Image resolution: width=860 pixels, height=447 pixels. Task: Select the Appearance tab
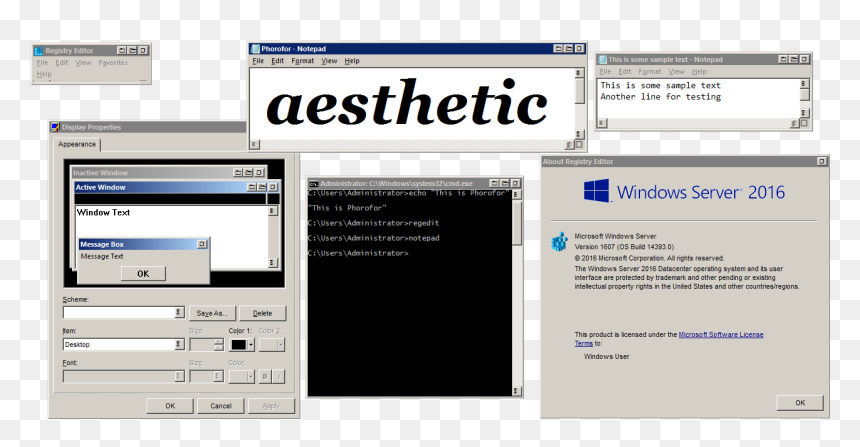[77, 144]
